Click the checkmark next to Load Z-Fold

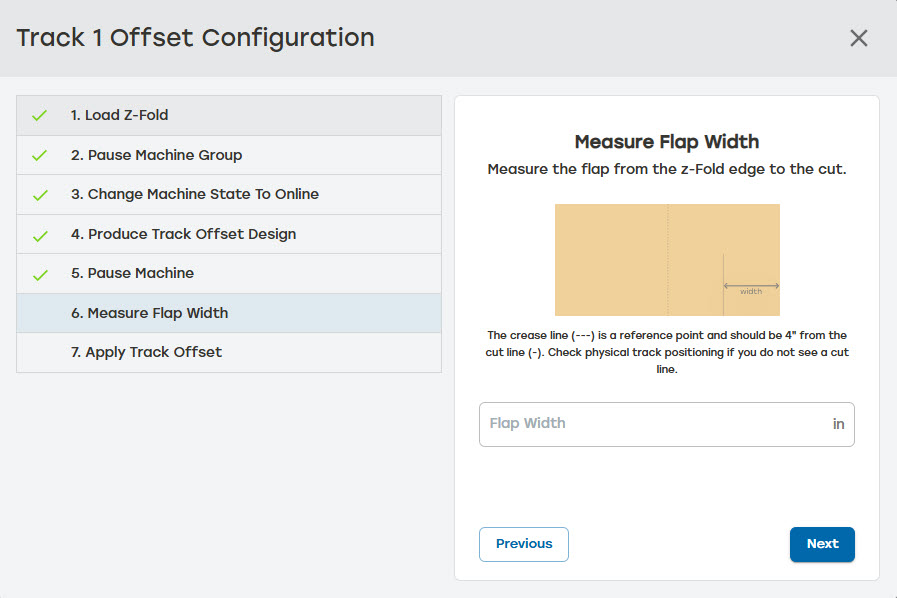point(39,114)
